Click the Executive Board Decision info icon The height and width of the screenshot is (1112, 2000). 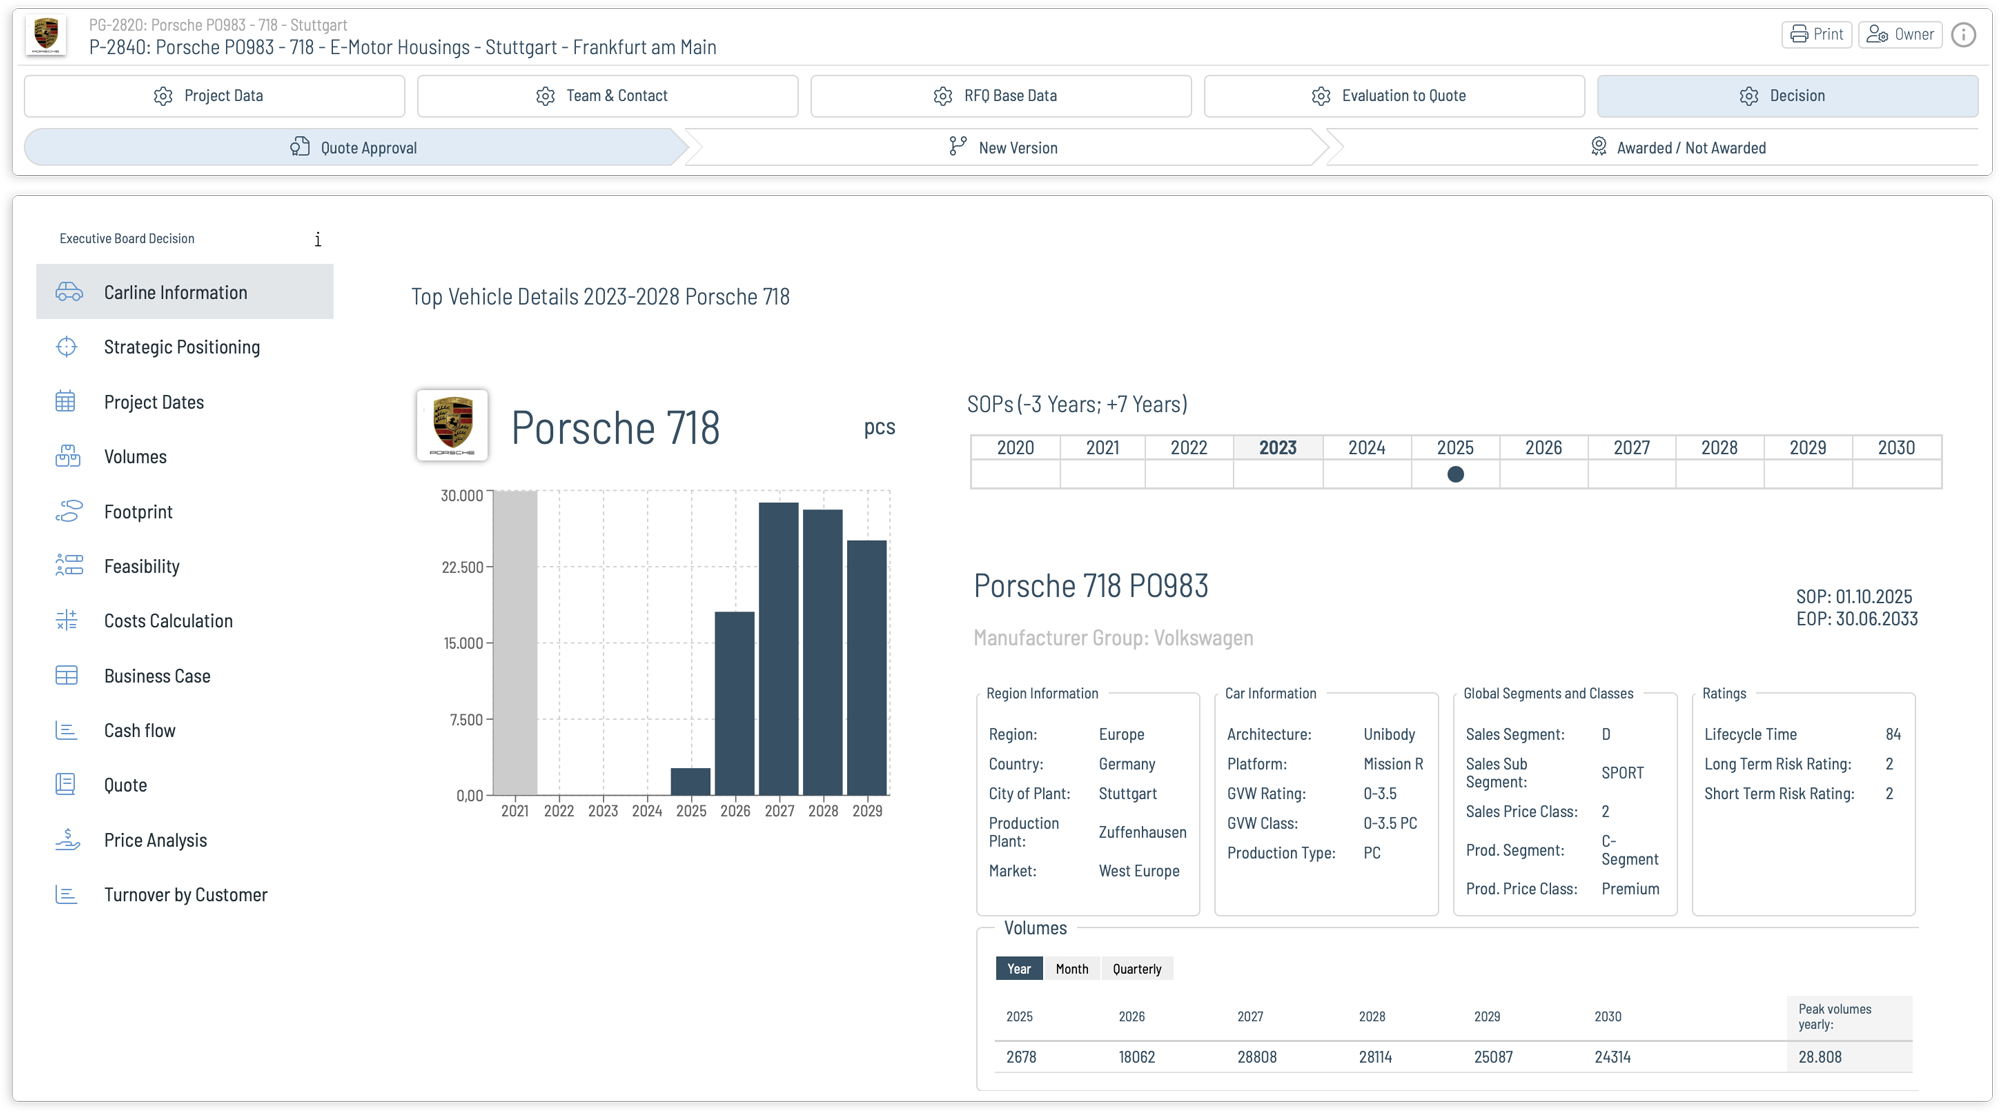318,239
